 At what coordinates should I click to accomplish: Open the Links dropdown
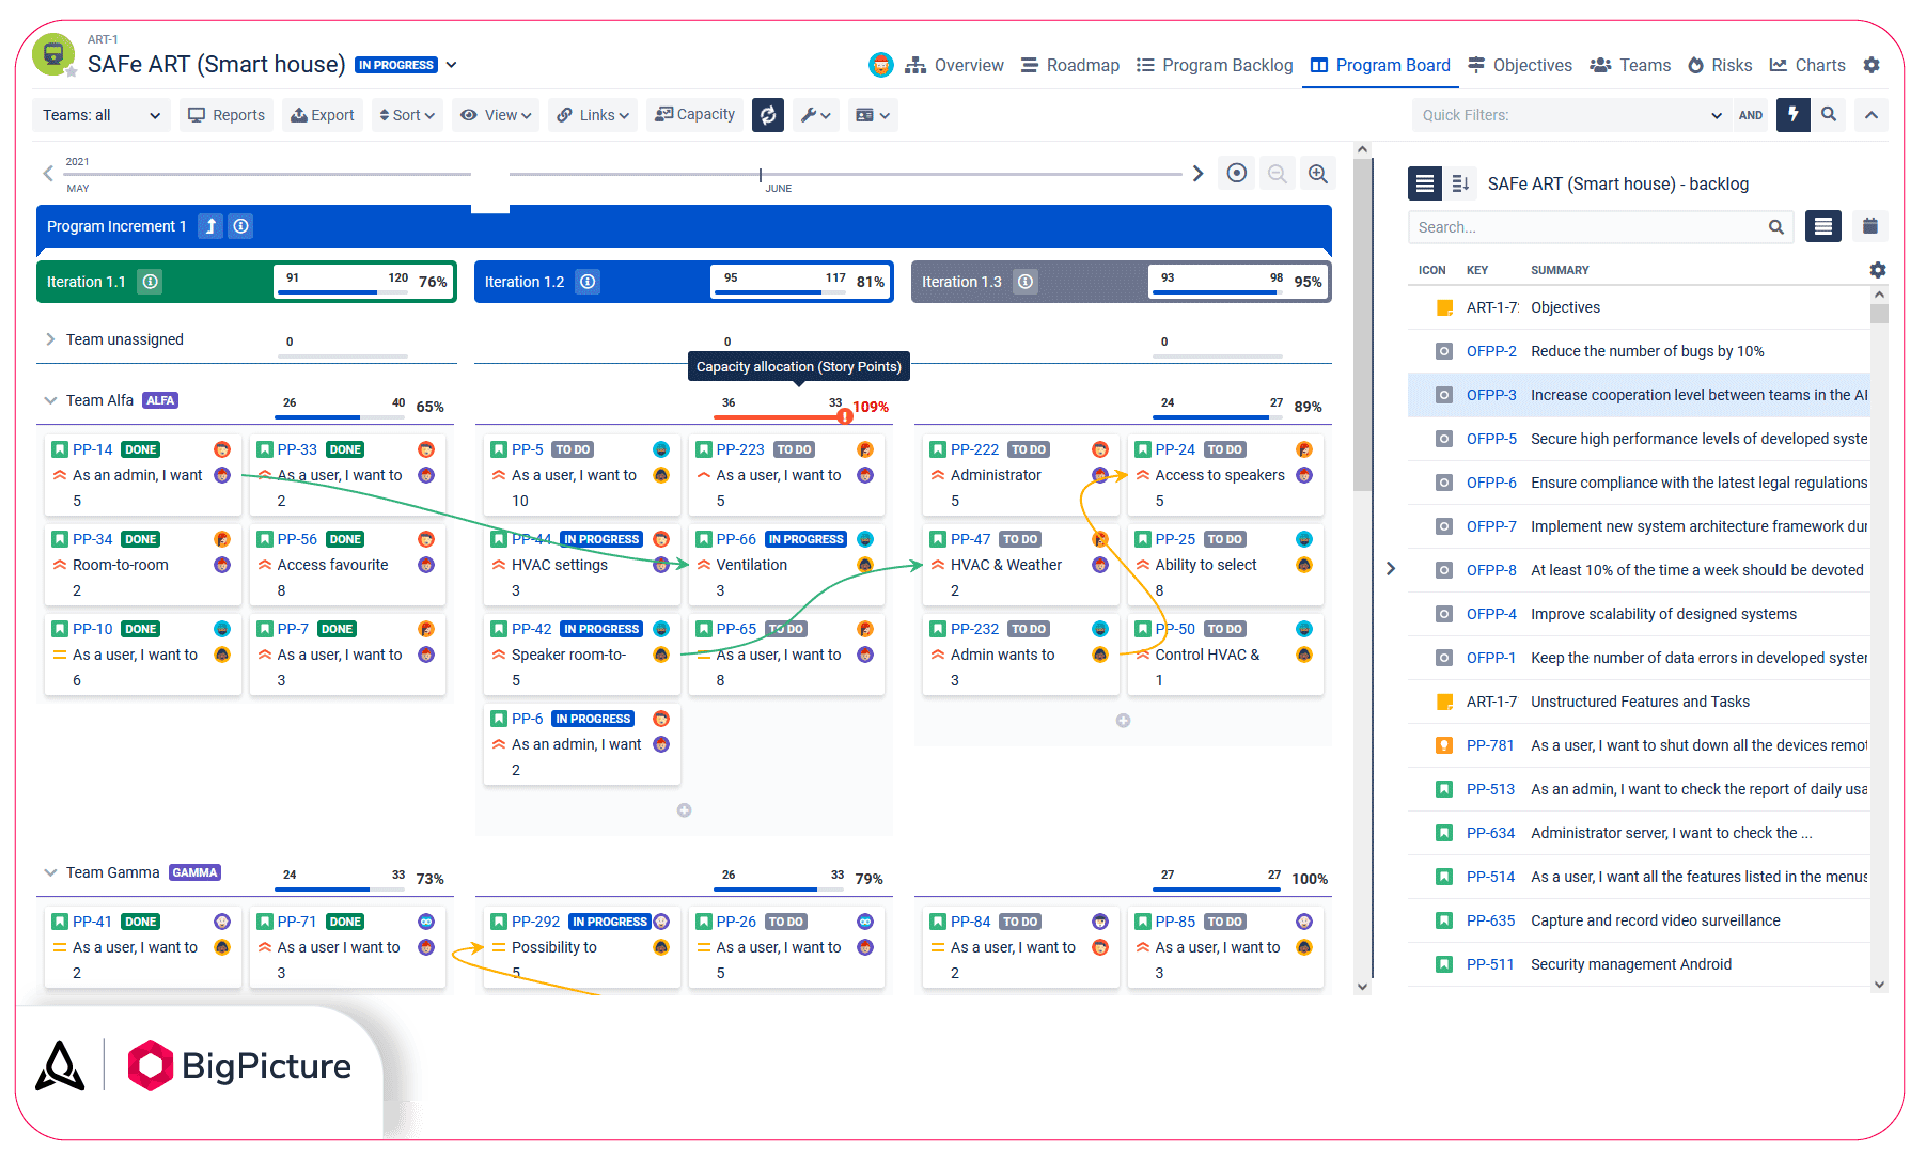click(x=594, y=115)
